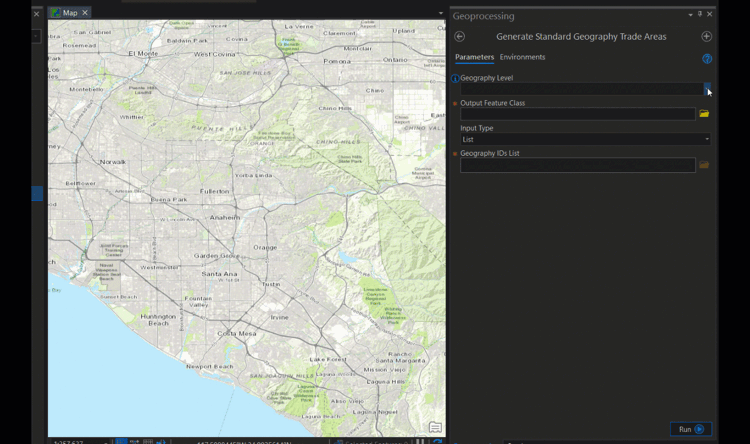Click the Garden Grove label on the map
The height and width of the screenshot is (444, 750).
coord(217,255)
